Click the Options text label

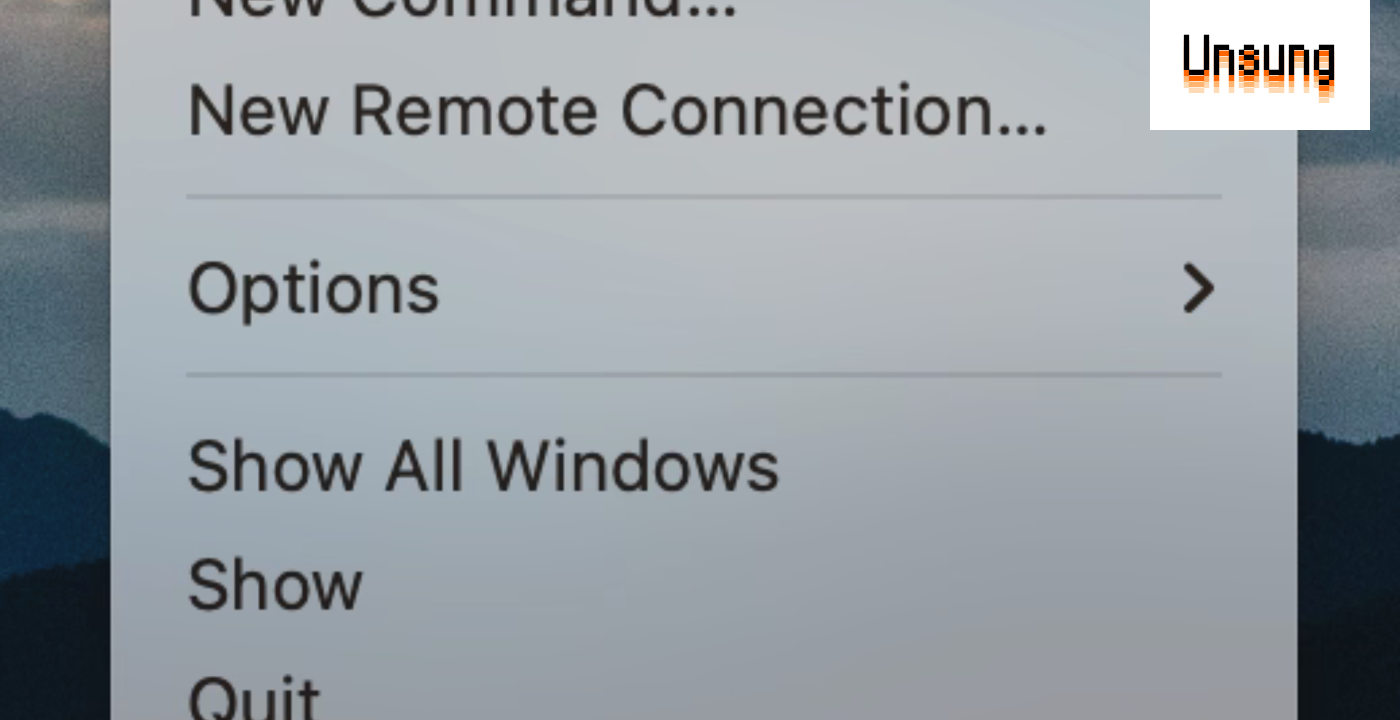[x=314, y=291]
